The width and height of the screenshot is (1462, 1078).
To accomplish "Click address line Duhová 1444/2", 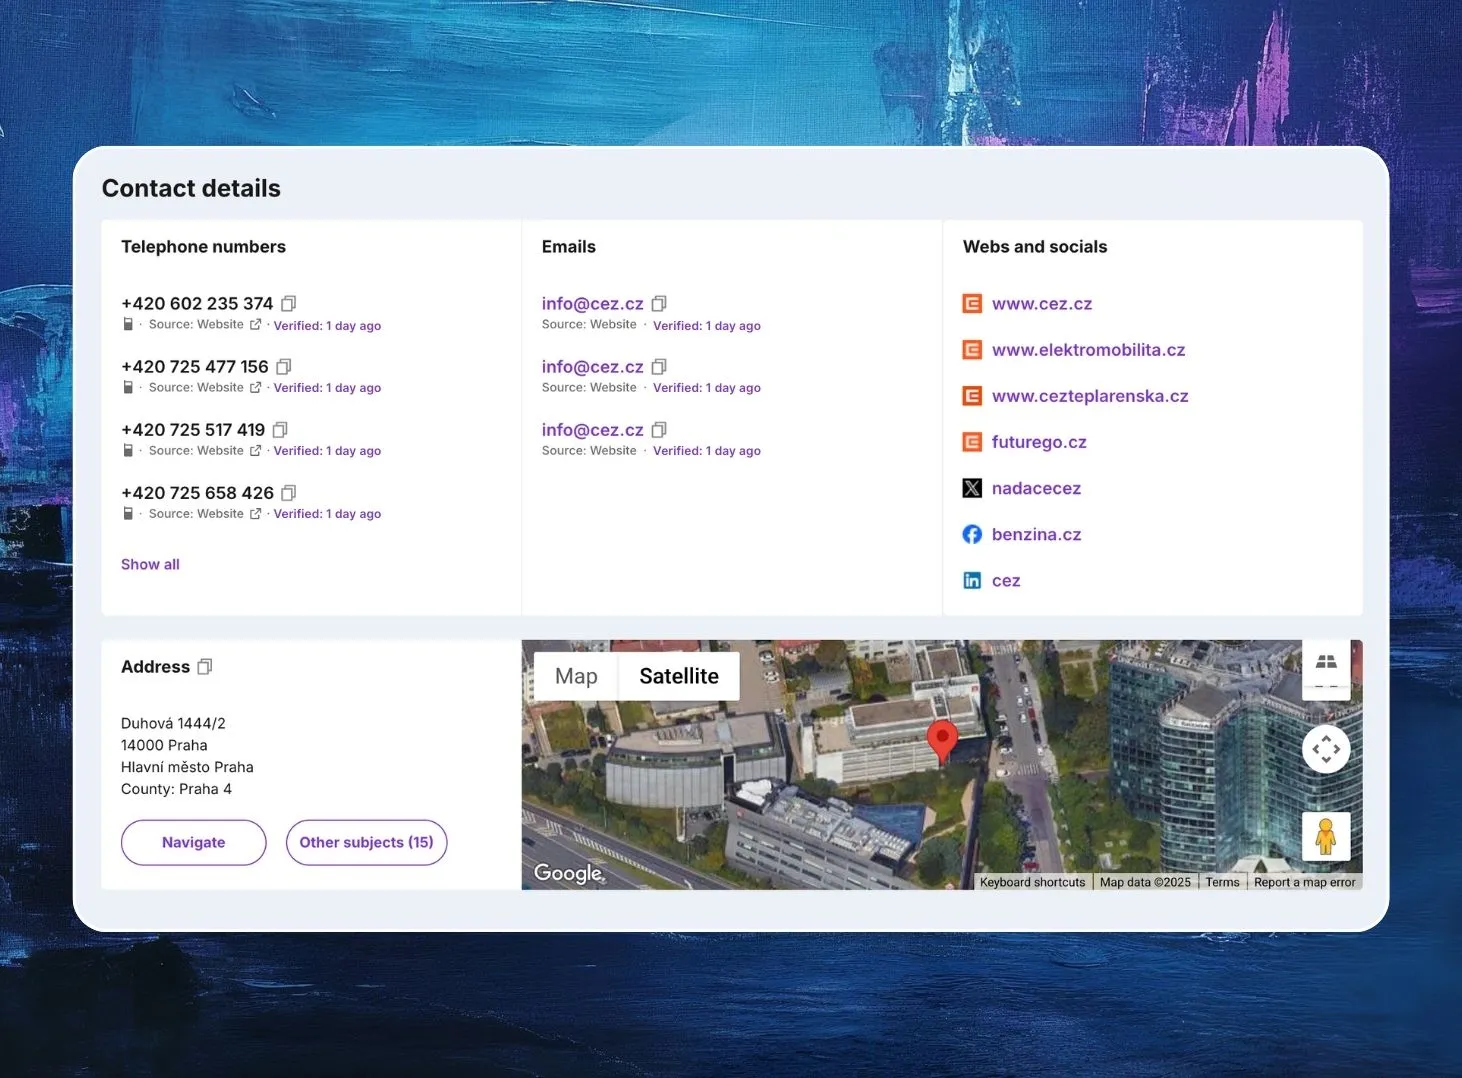I will coord(173,723).
